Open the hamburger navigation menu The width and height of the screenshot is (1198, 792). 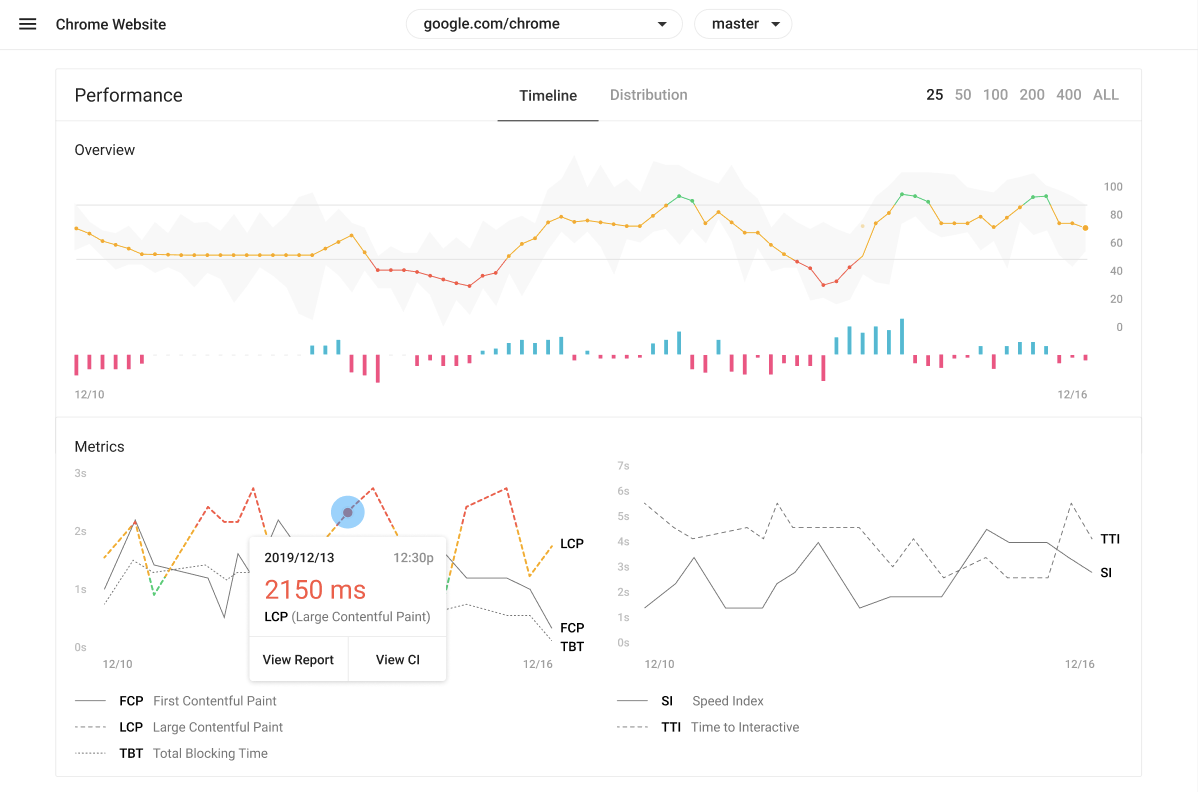(28, 24)
